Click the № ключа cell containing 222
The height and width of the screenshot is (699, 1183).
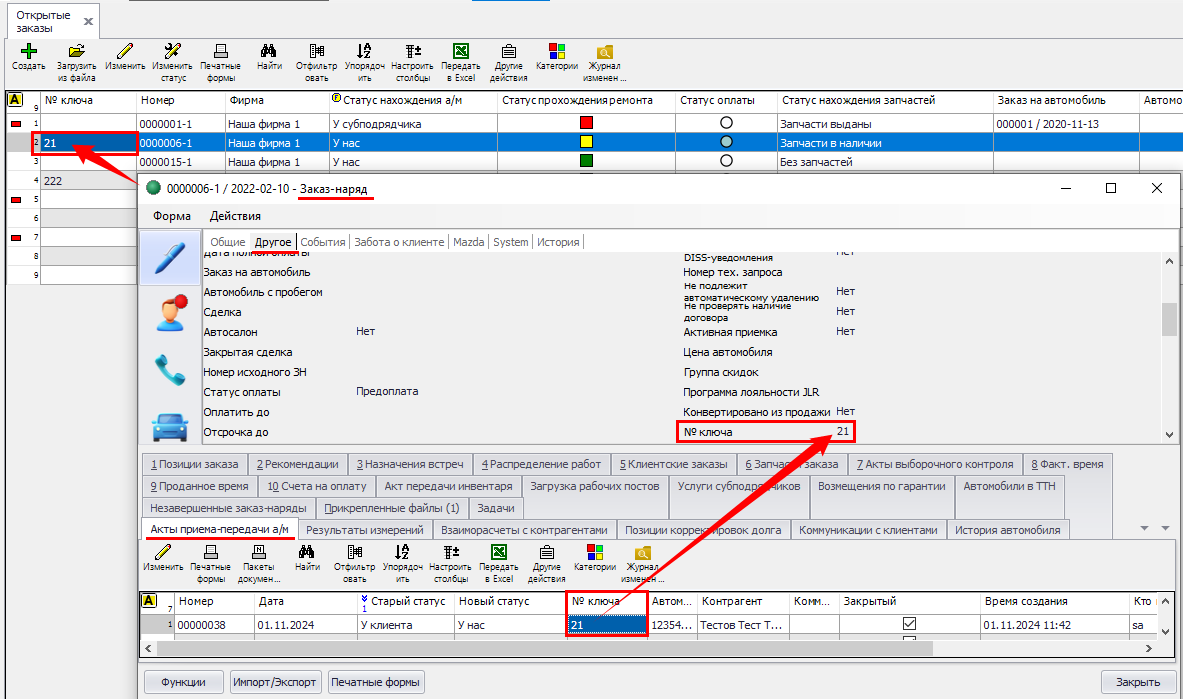click(x=88, y=181)
